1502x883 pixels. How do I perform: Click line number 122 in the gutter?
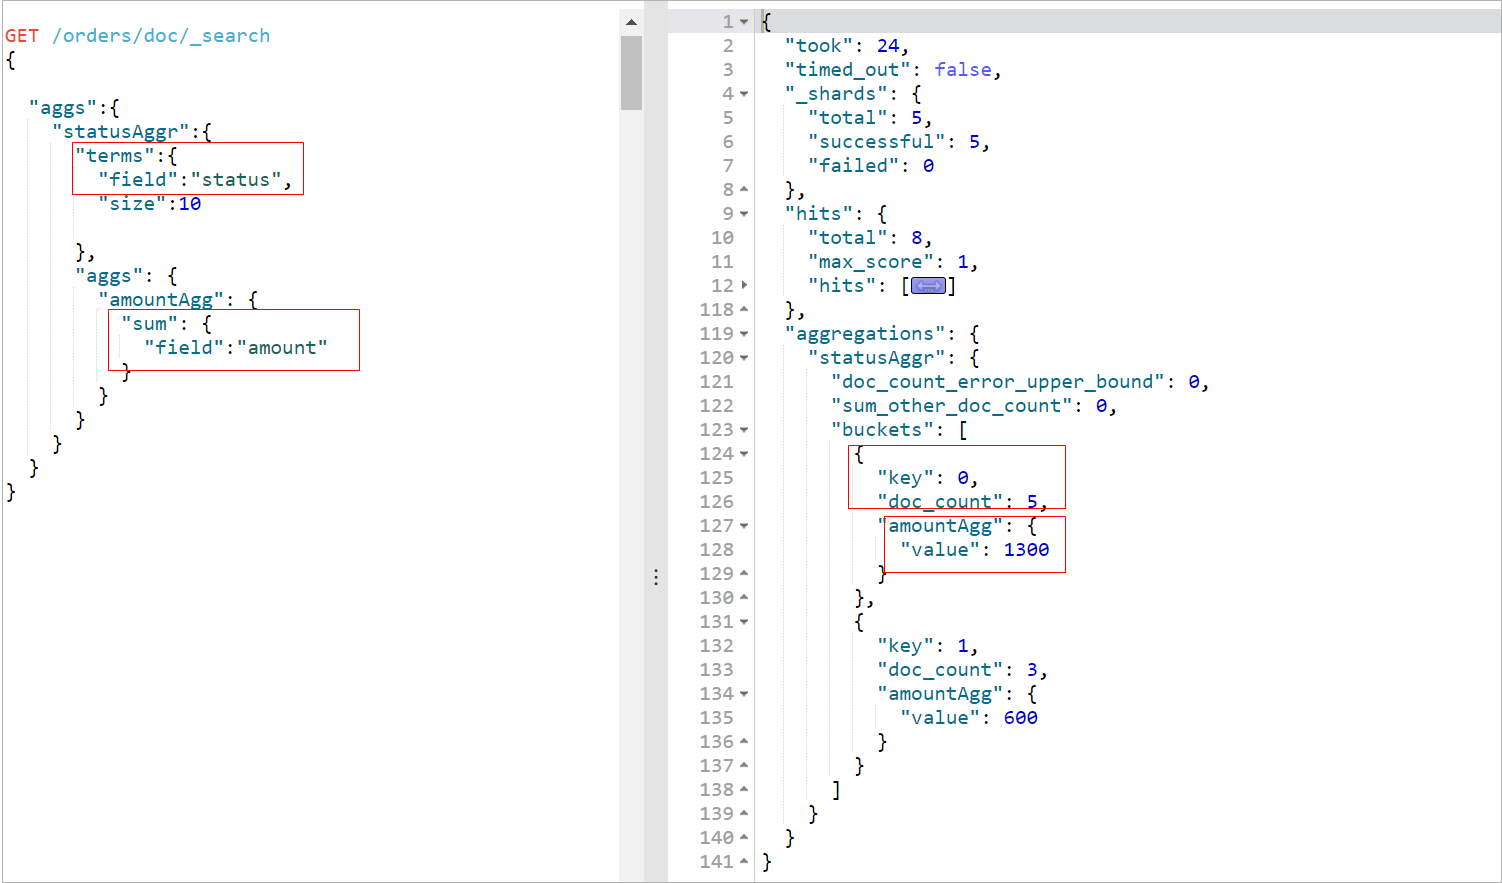pos(717,406)
